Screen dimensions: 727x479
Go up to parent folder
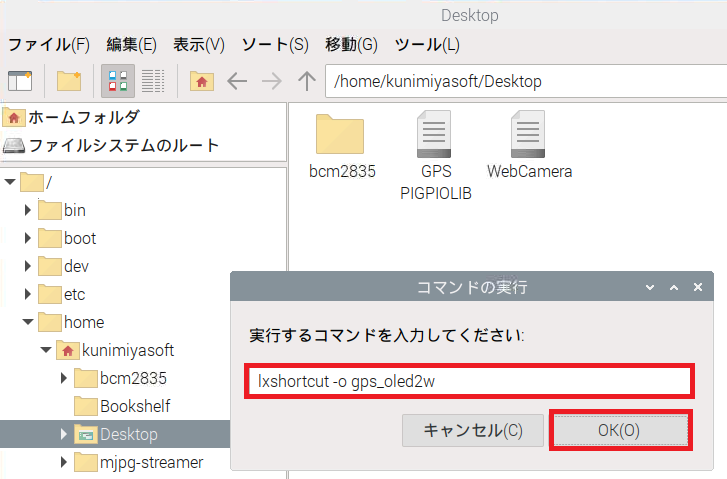coord(307,82)
